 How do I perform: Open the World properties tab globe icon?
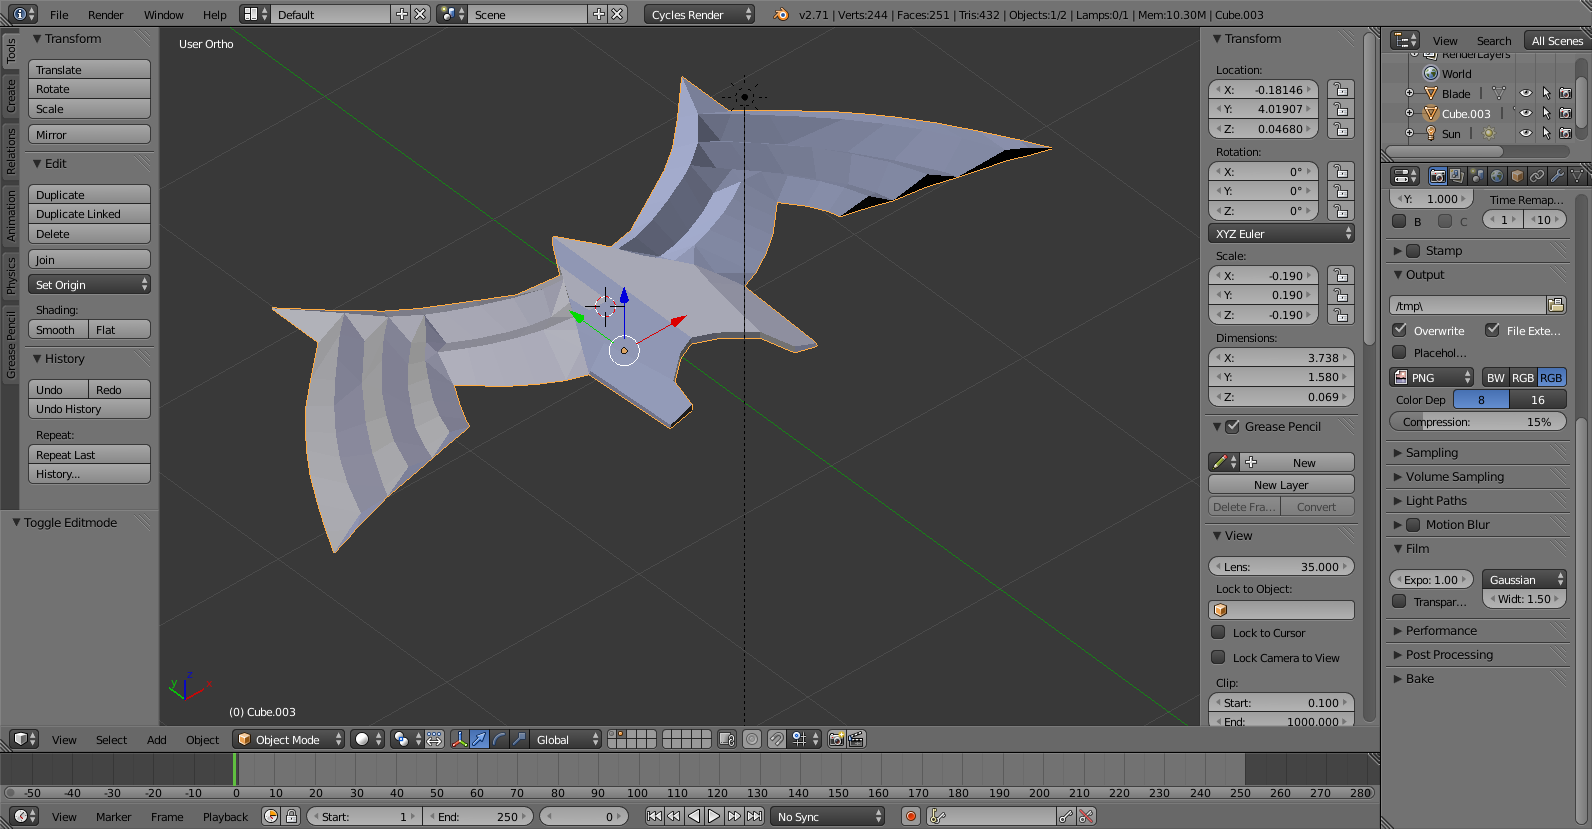click(1497, 176)
